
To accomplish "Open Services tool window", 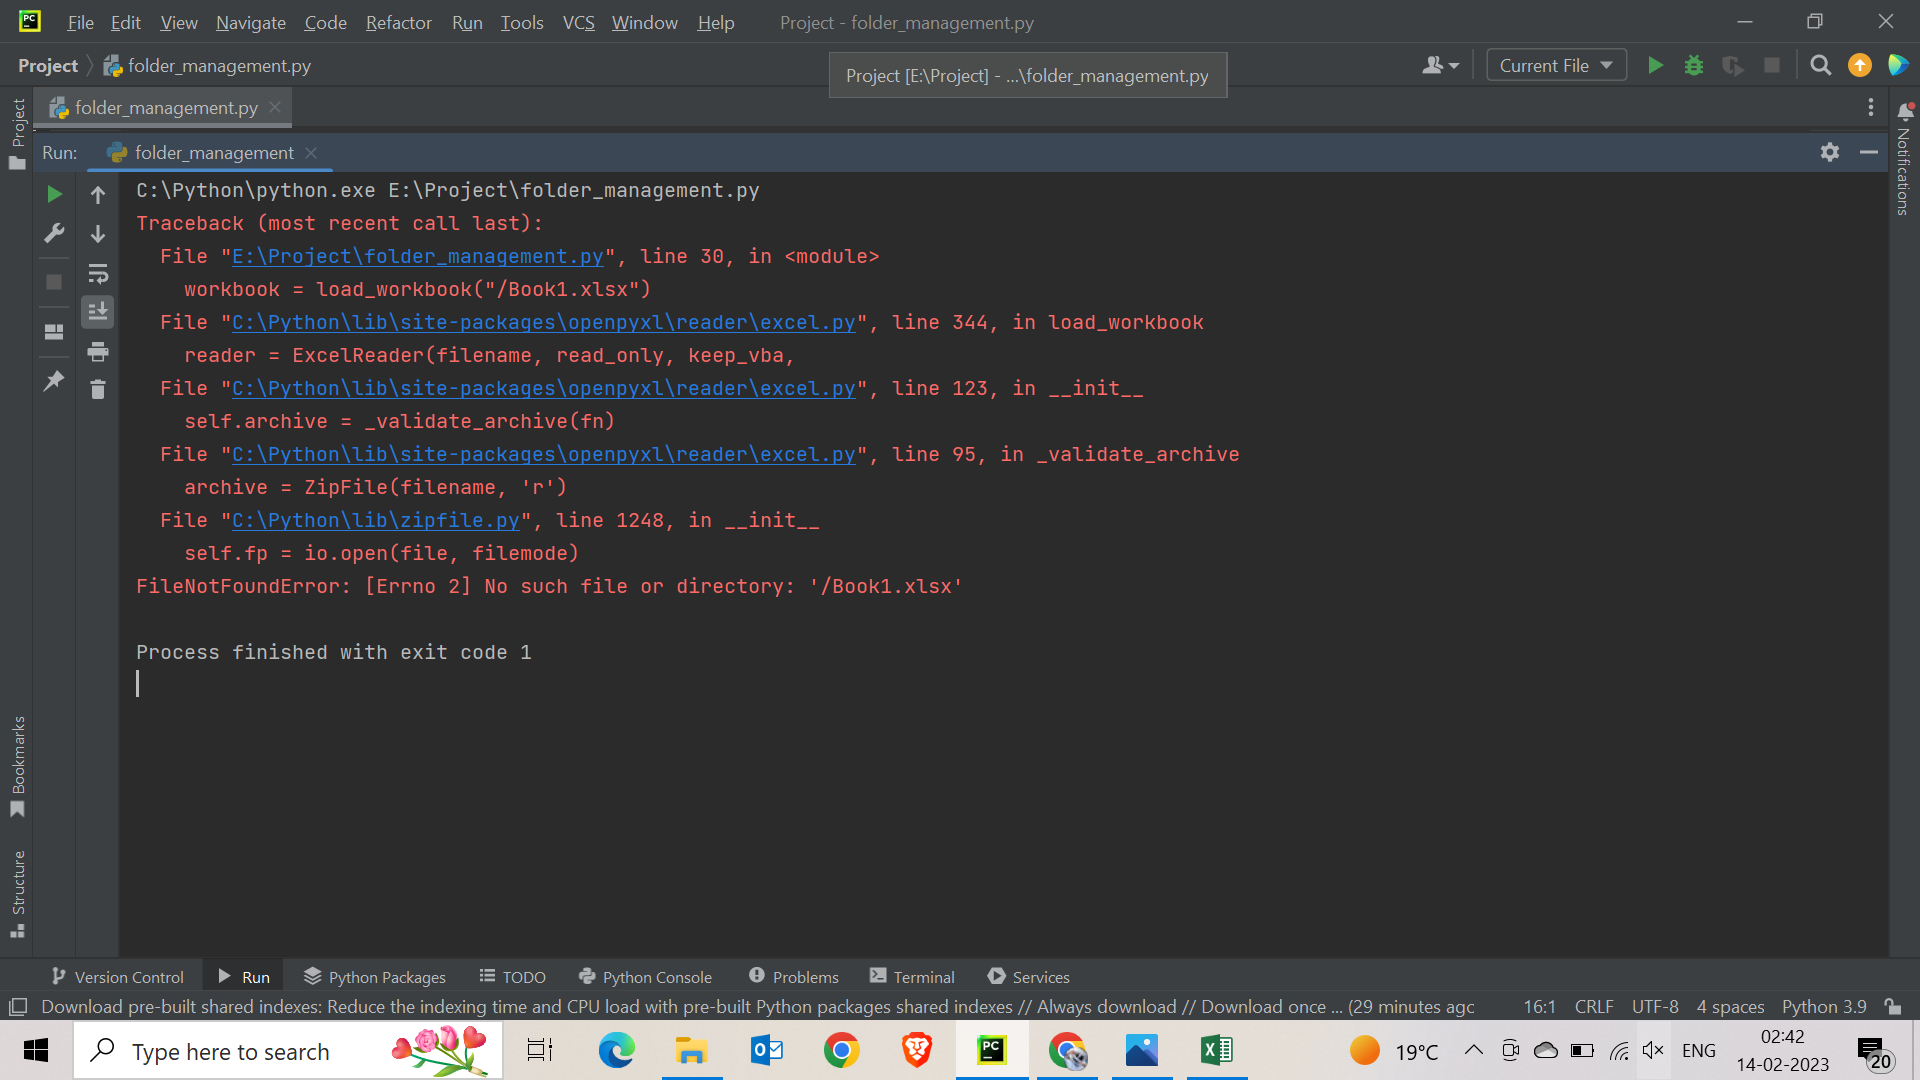I will coord(1029,977).
